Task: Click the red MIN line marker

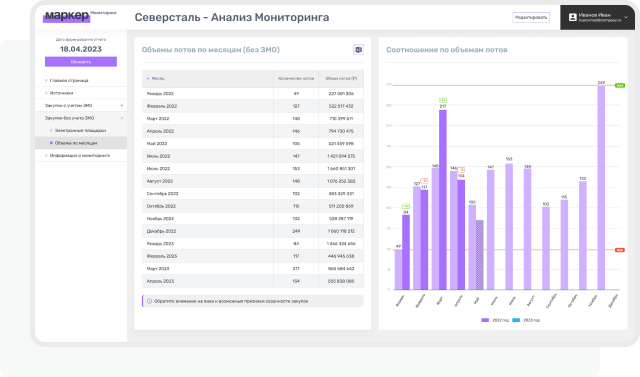Action: click(x=620, y=250)
